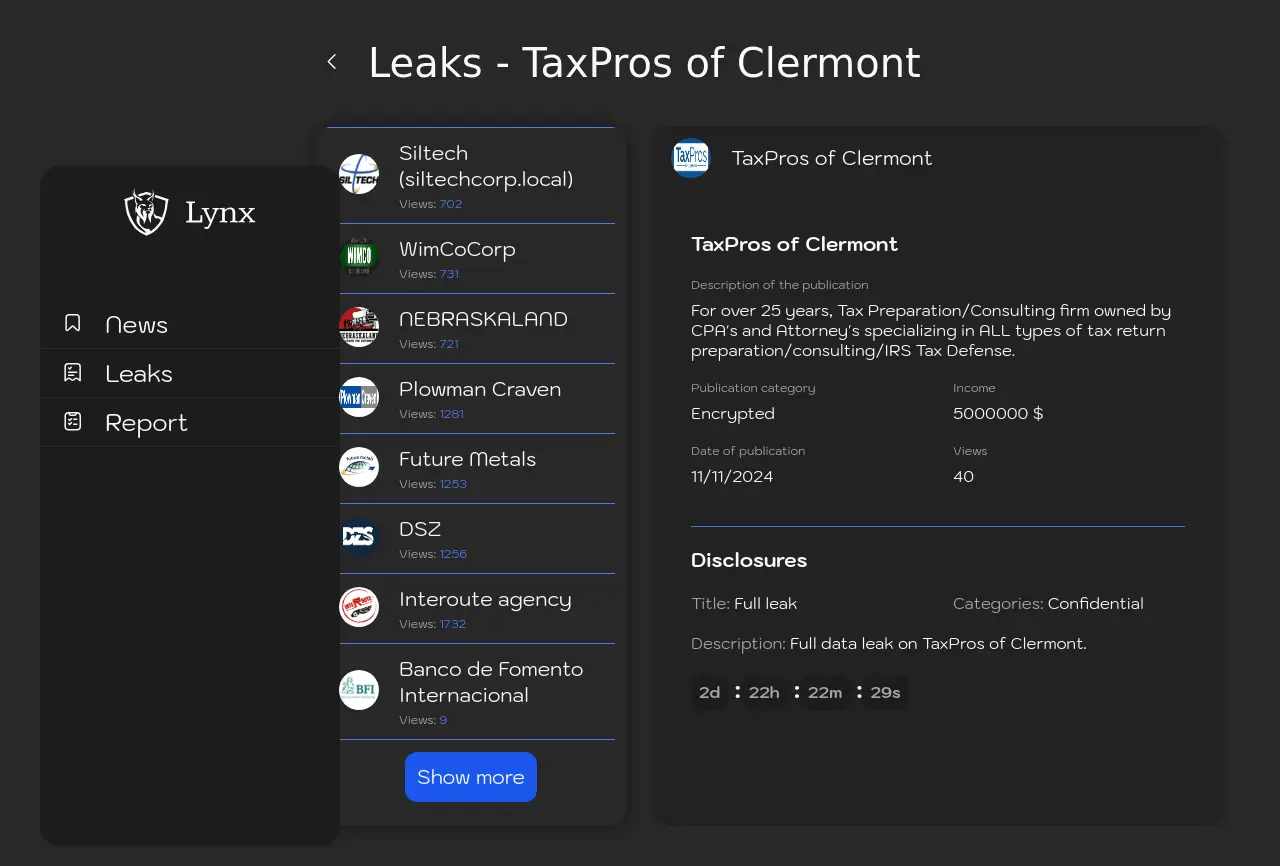Click the Report checklist icon

point(73,422)
